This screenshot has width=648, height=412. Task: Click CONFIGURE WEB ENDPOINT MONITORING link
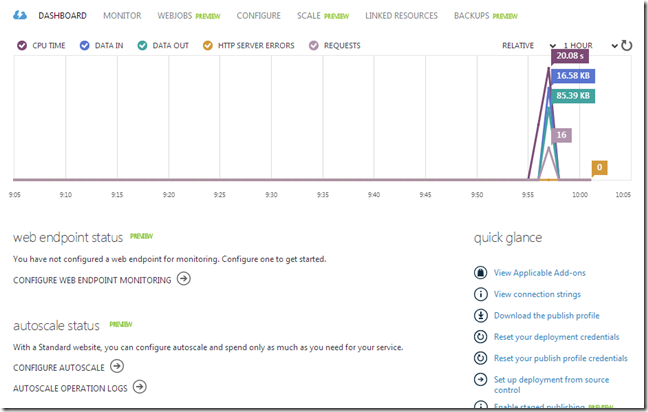pyautogui.click(x=92, y=280)
